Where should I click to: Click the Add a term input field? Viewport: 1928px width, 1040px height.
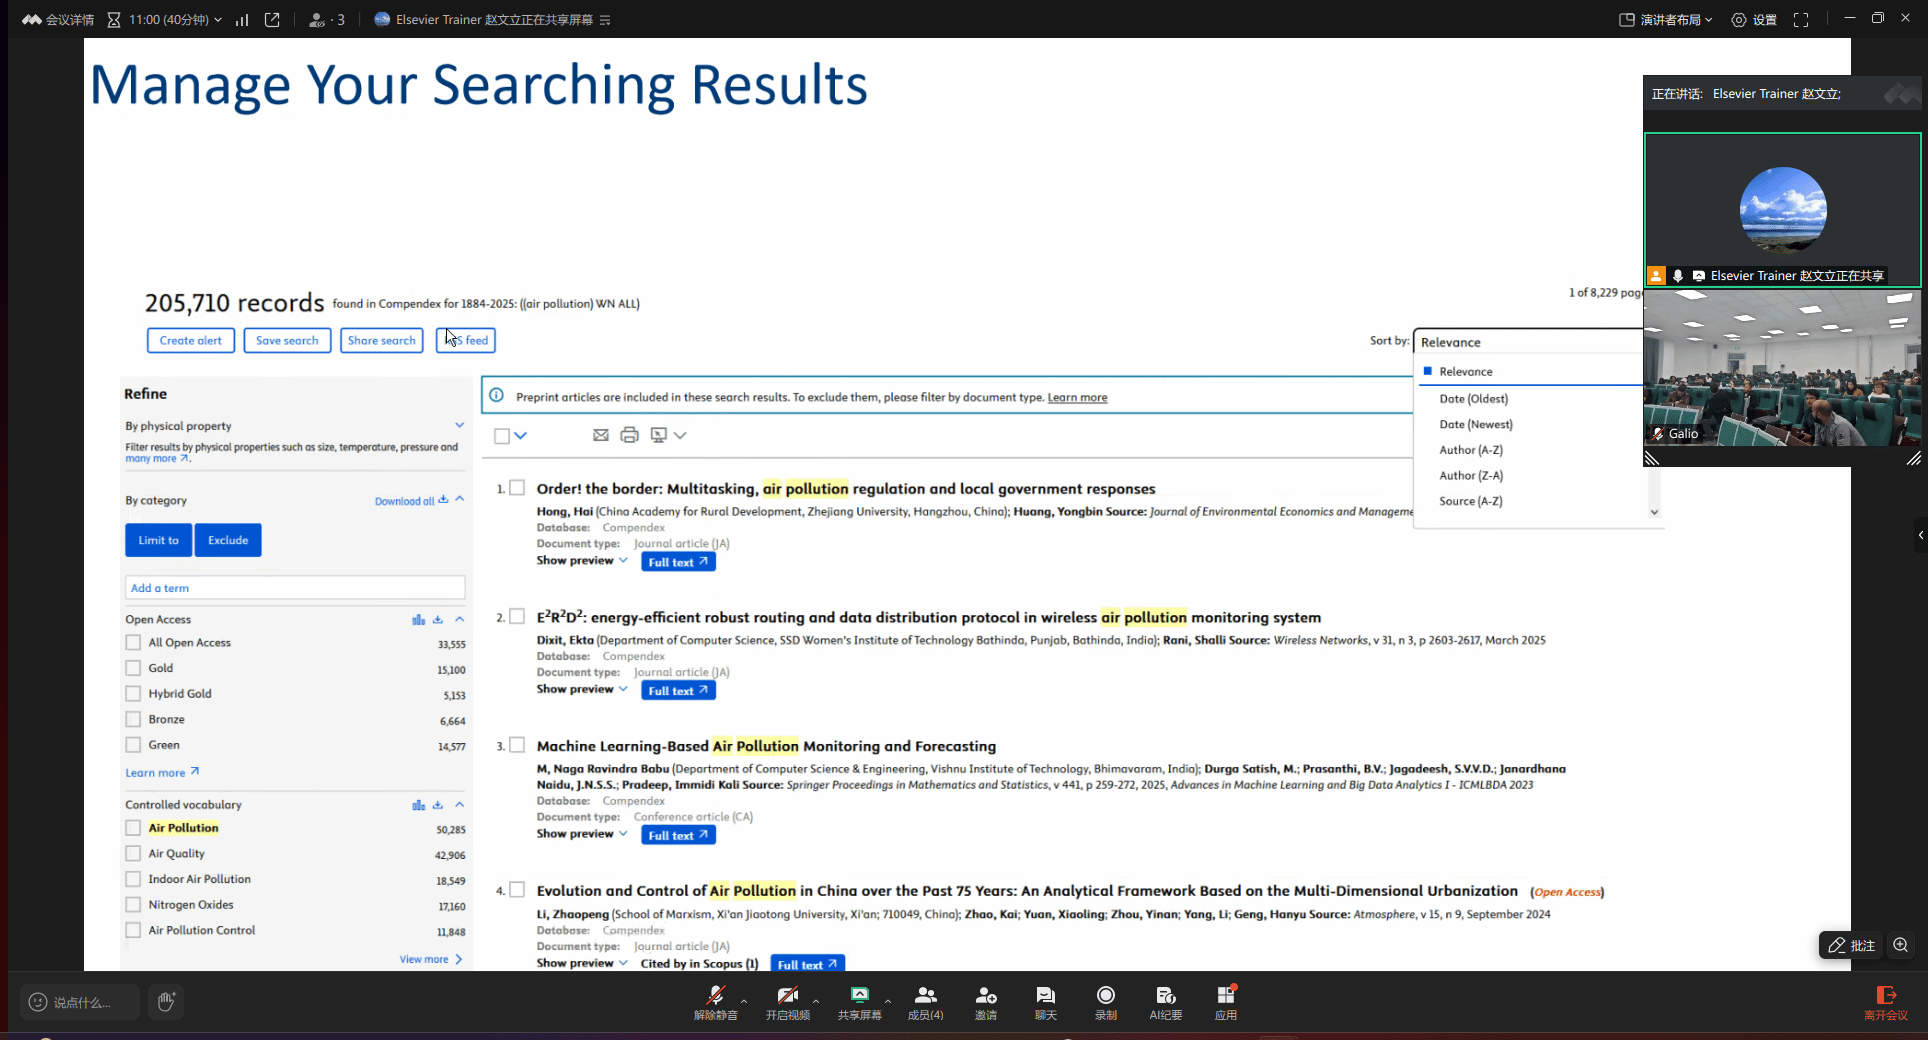295,588
